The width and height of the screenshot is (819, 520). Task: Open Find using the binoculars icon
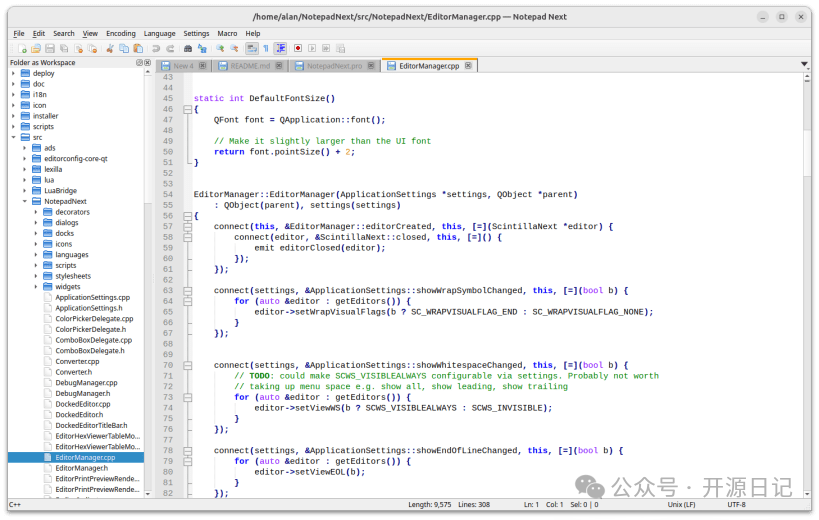(188, 48)
